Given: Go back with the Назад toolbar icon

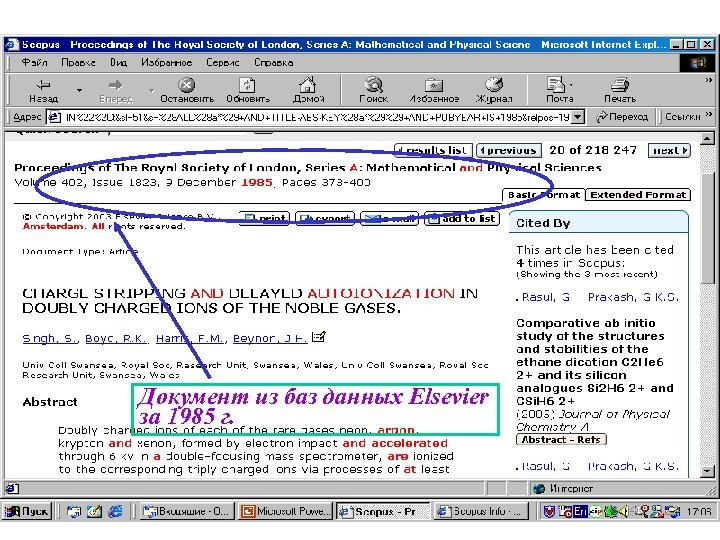Looking at the screenshot, I should [x=43, y=90].
